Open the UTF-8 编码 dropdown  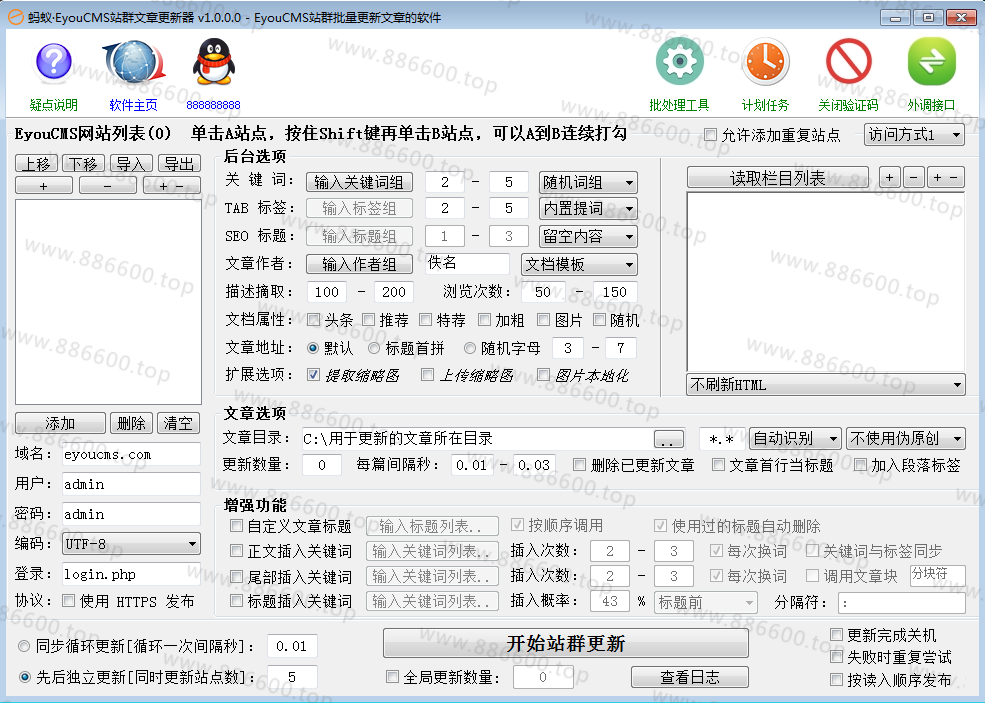[x=131, y=543]
